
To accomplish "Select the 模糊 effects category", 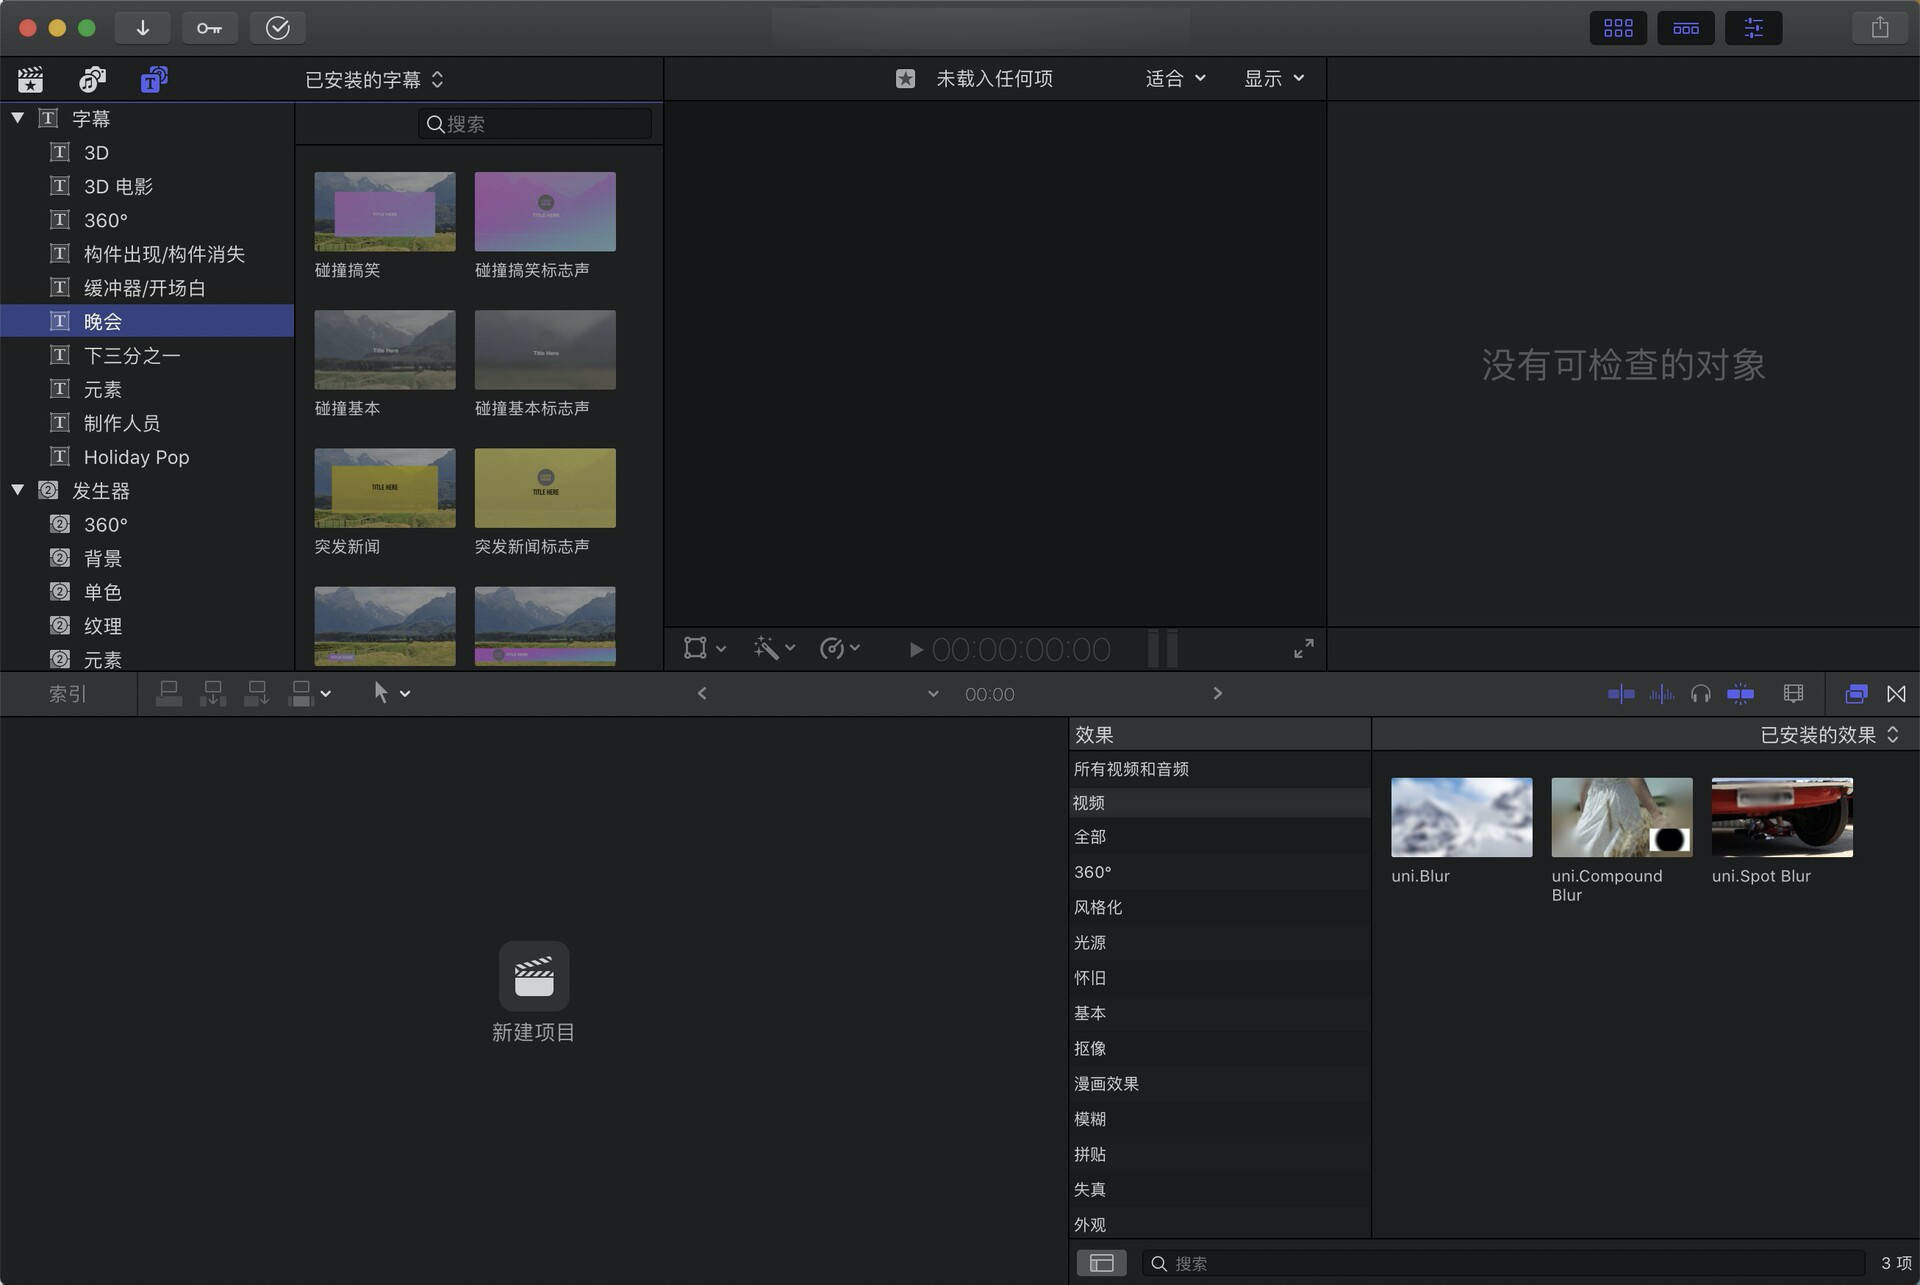I will tap(1090, 1119).
